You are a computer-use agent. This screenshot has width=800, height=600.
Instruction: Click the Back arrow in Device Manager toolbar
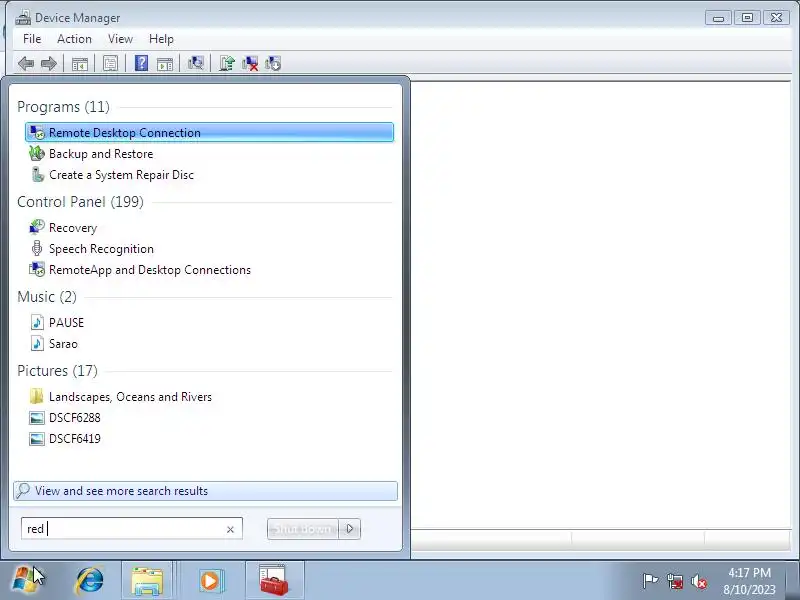26,64
